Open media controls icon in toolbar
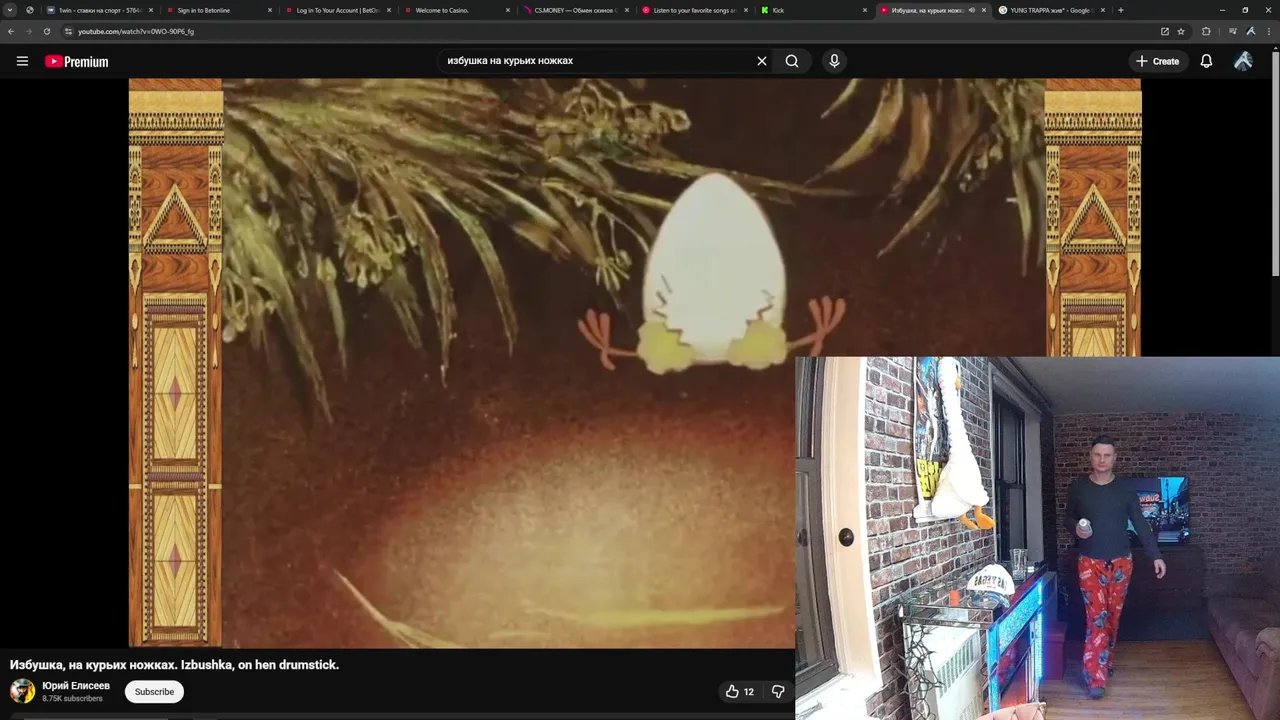1280x720 pixels. tap(1232, 31)
